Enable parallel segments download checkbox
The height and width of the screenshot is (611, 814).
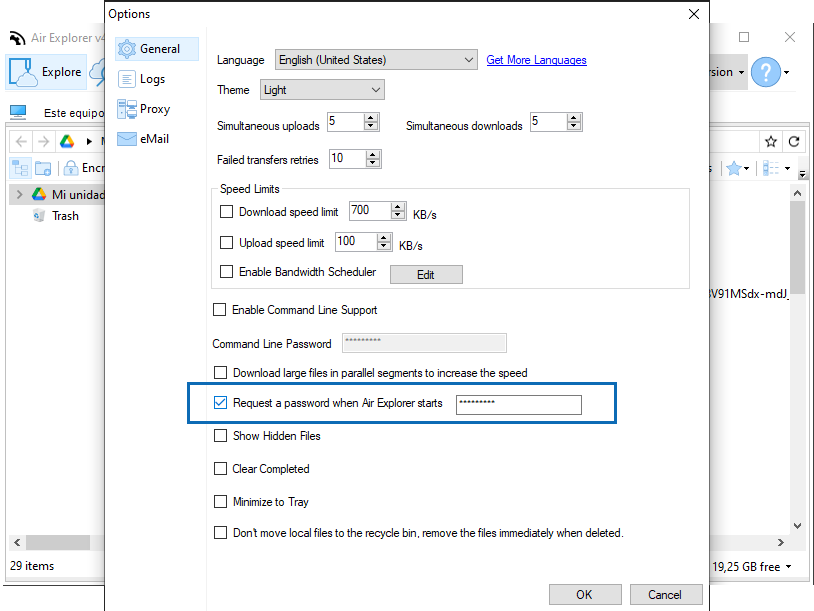pyautogui.click(x=221, y=373)
